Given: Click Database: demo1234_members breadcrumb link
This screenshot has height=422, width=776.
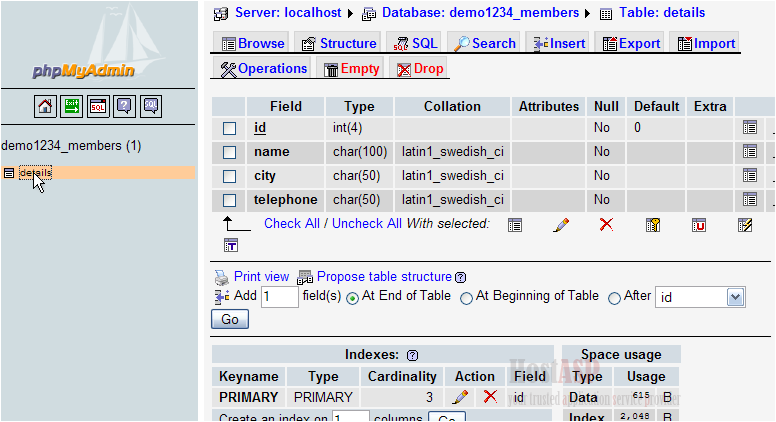Looking at the screenshot, I should point(480,13).
